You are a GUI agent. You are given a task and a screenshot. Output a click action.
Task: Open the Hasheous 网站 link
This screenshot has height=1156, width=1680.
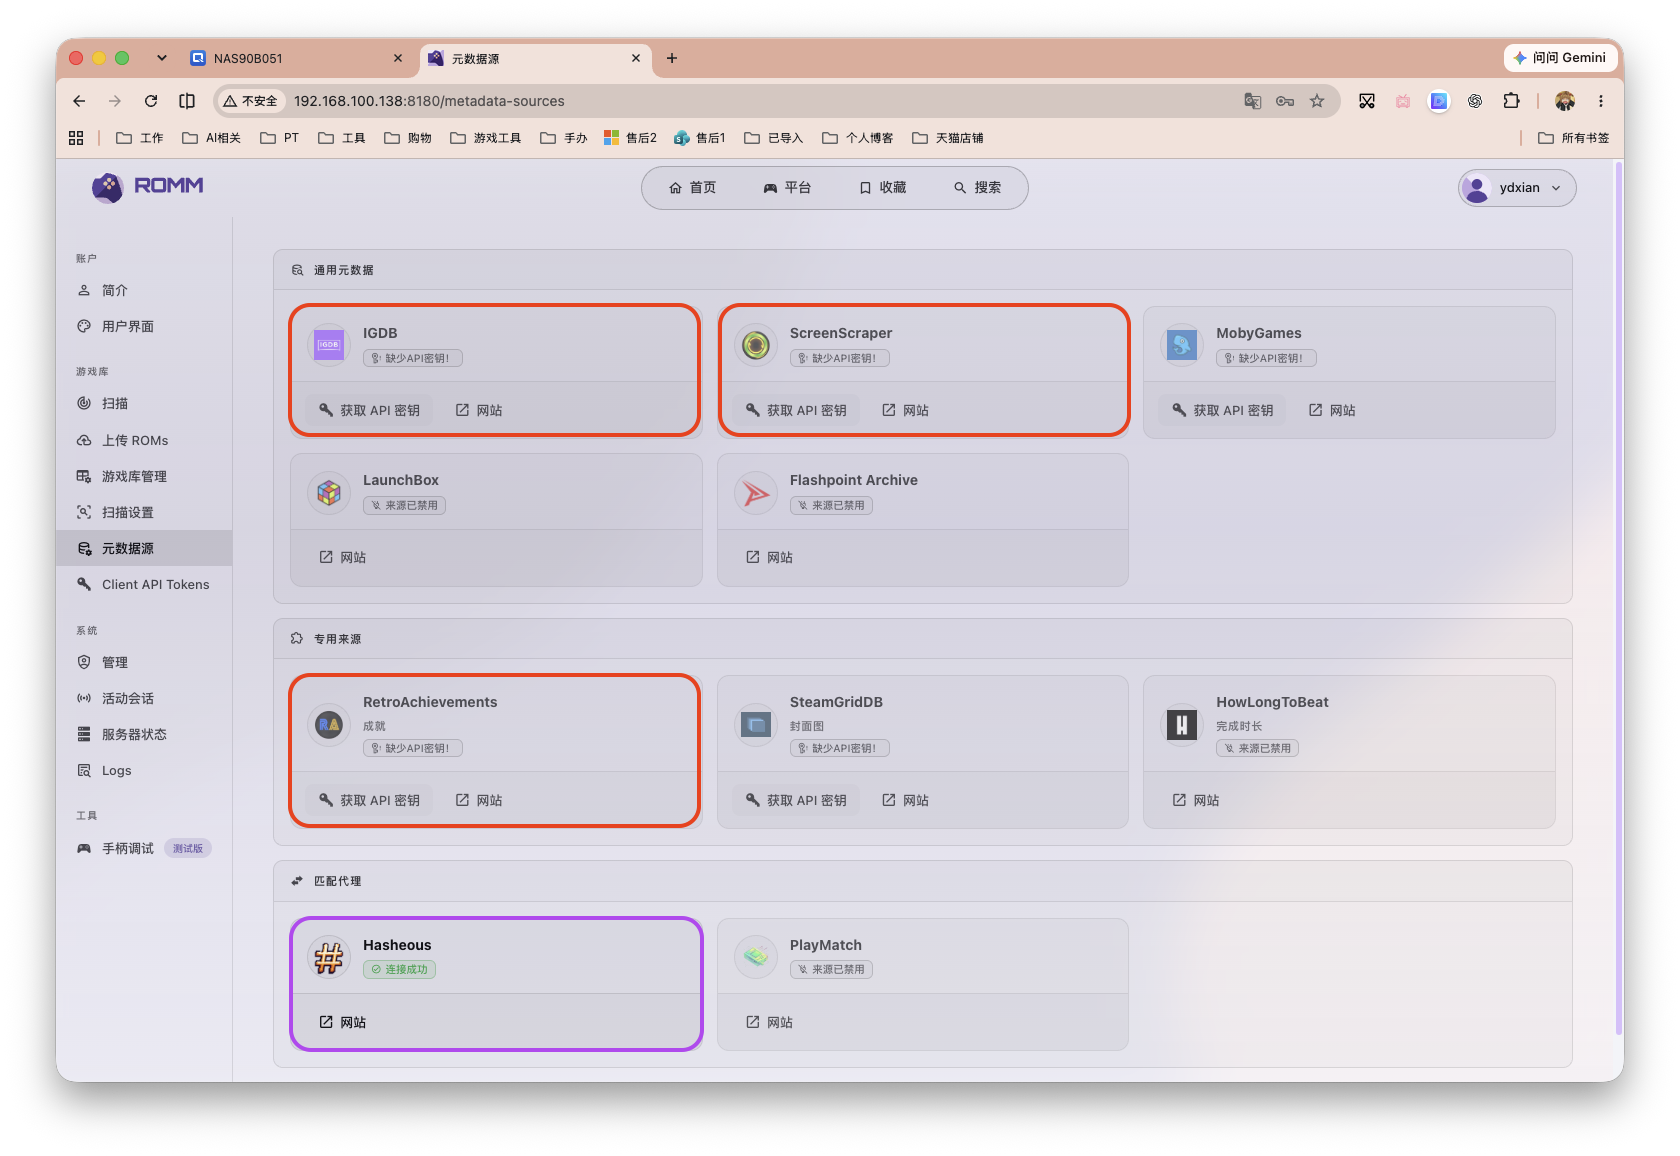pos(343,1022)
